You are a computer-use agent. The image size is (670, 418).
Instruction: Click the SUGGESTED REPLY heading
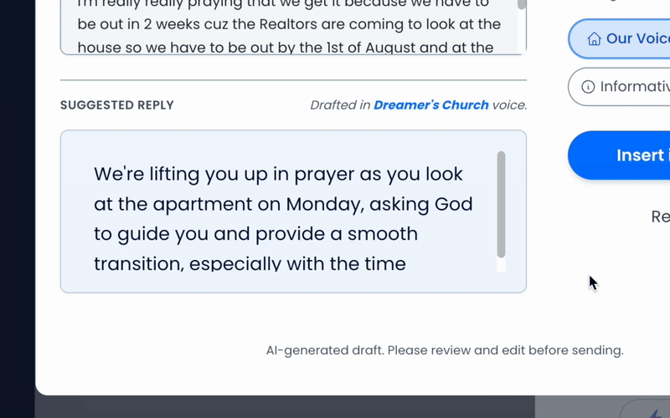117,105
